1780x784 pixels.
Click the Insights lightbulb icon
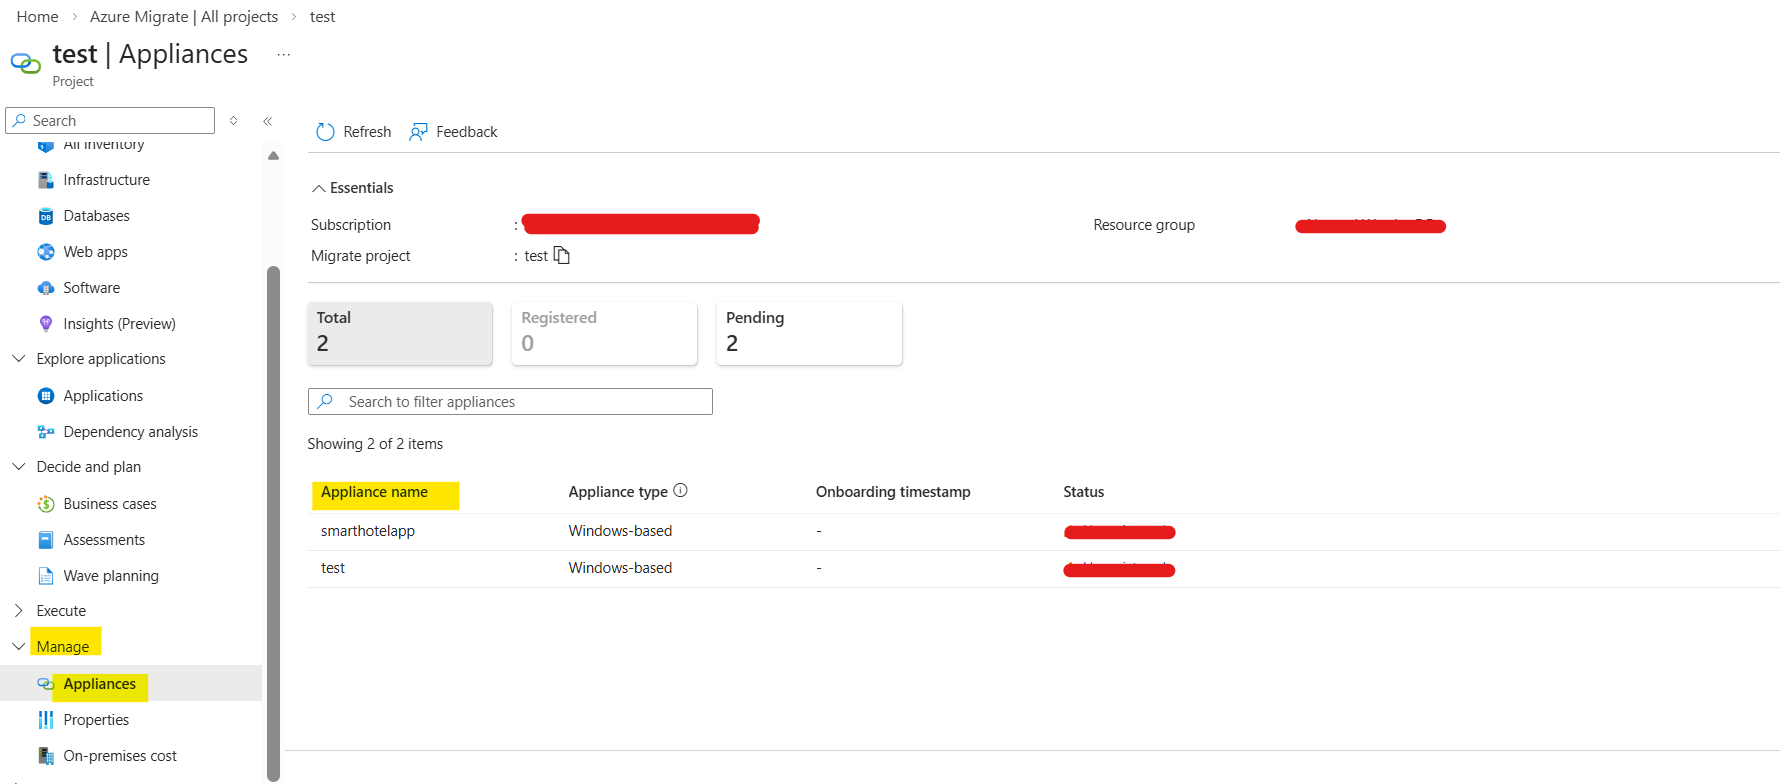pos(46,324)
